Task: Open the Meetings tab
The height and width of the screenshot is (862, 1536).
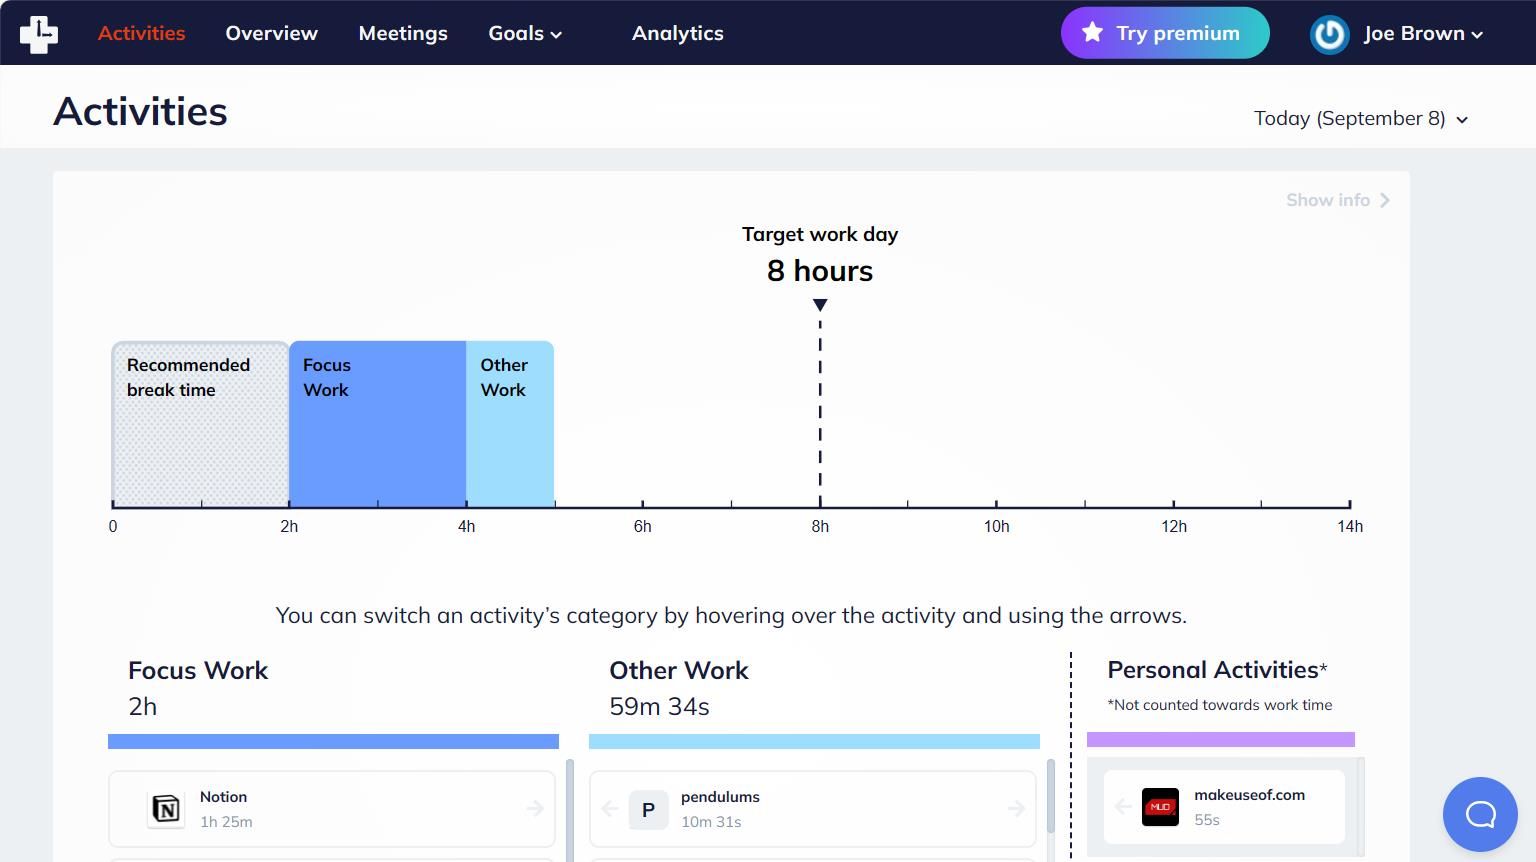Action: (x=403, y=33)
